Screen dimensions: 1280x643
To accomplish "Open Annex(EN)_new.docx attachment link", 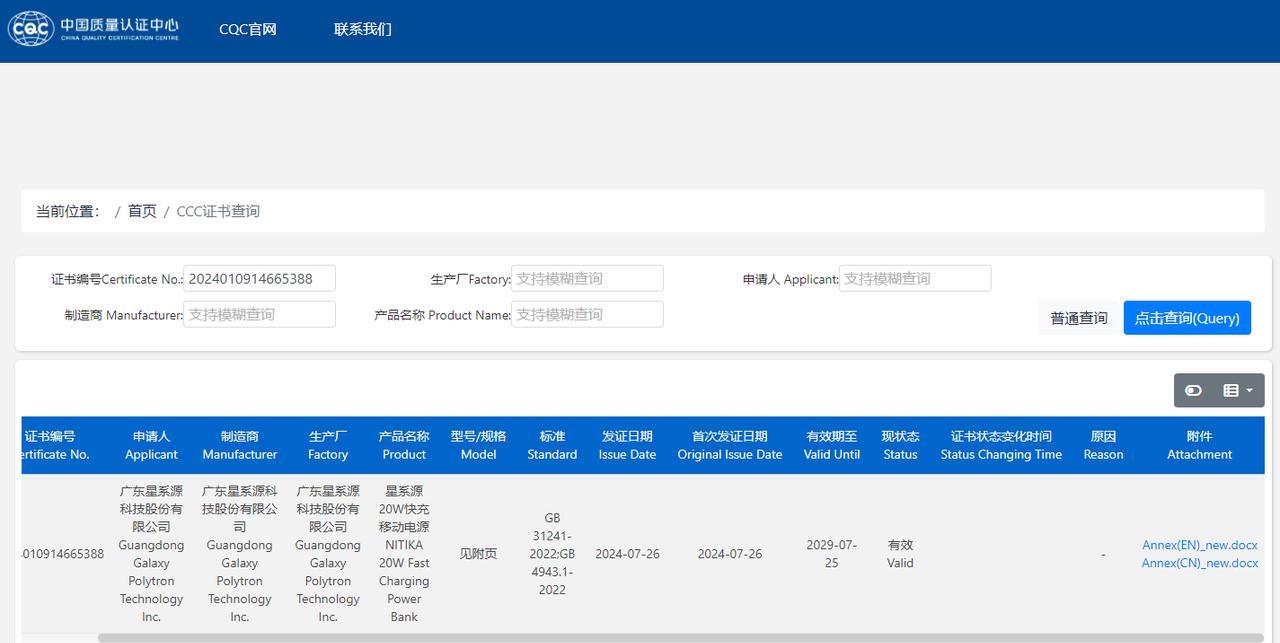I will (x=1200, y=545).
